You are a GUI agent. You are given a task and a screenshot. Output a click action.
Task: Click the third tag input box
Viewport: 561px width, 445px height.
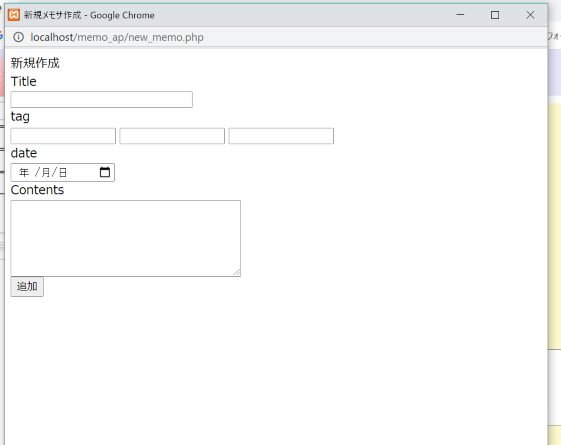pyautogui.click(x=281, y=136)
